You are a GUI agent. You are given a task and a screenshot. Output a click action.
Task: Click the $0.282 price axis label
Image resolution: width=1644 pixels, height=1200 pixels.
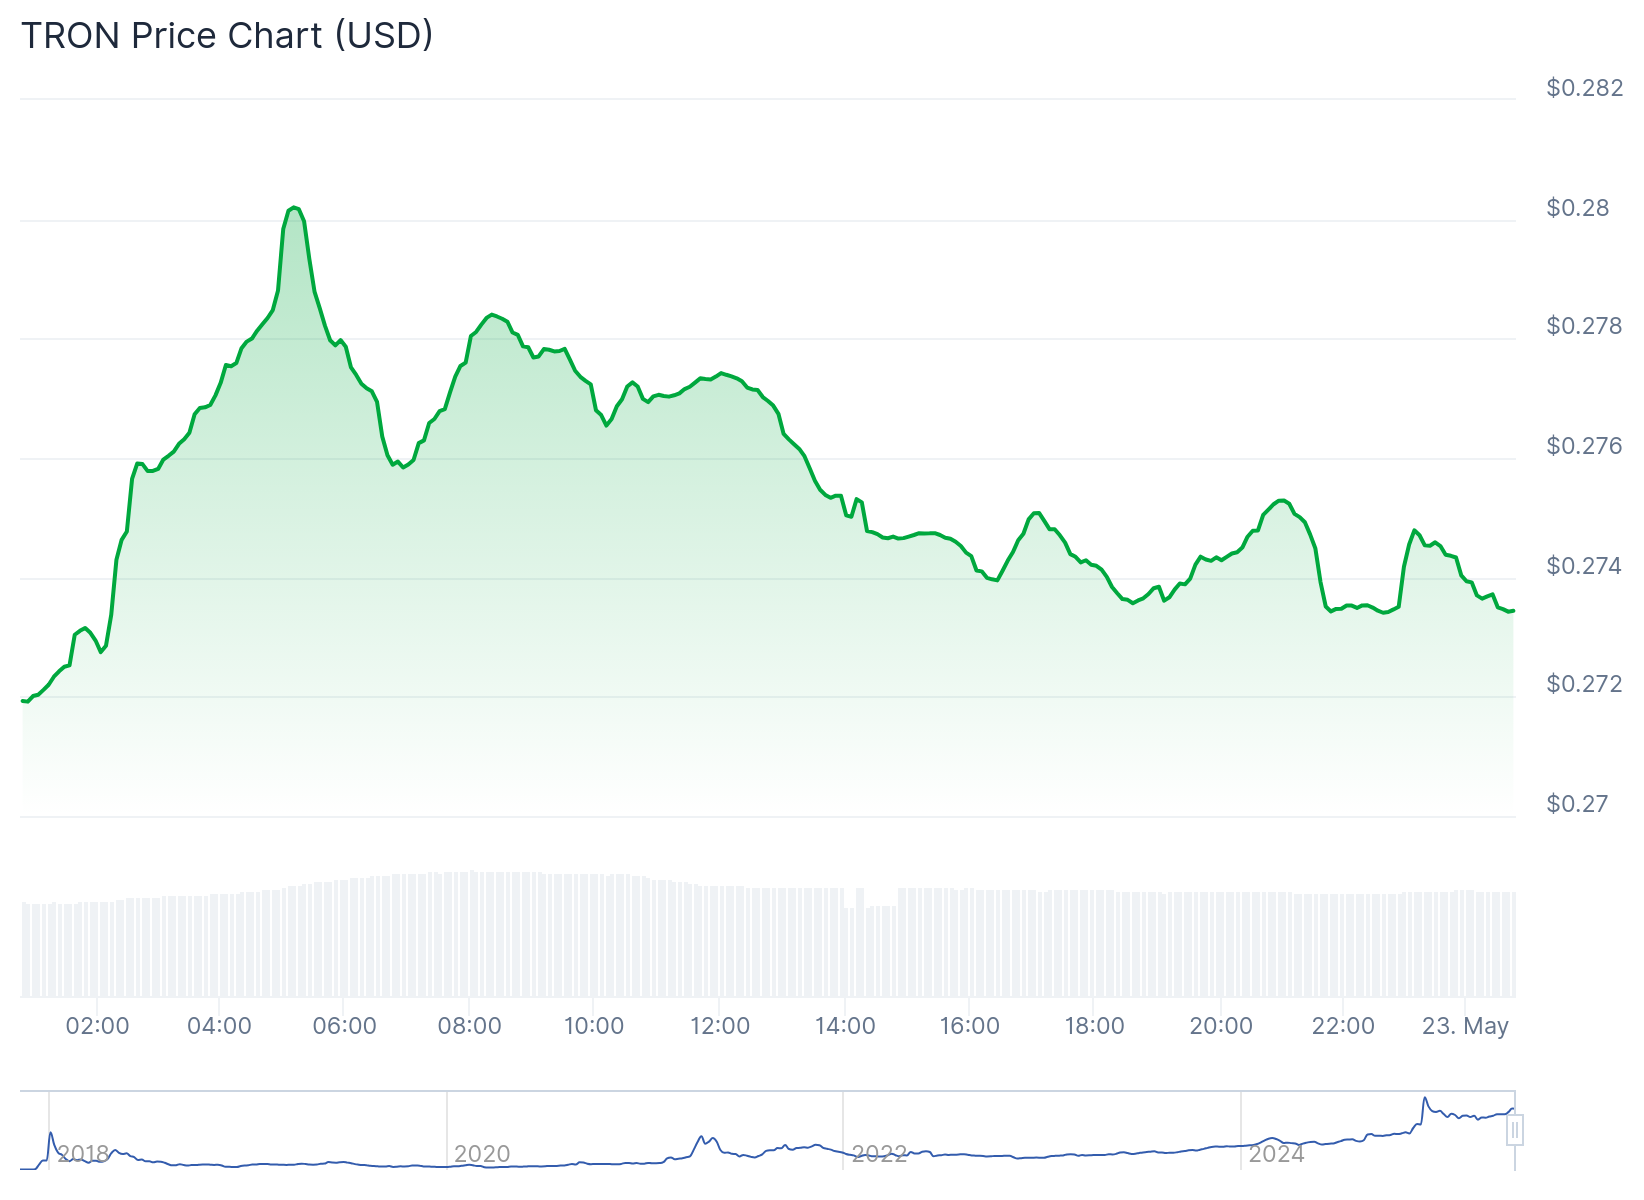point(1585,88)
